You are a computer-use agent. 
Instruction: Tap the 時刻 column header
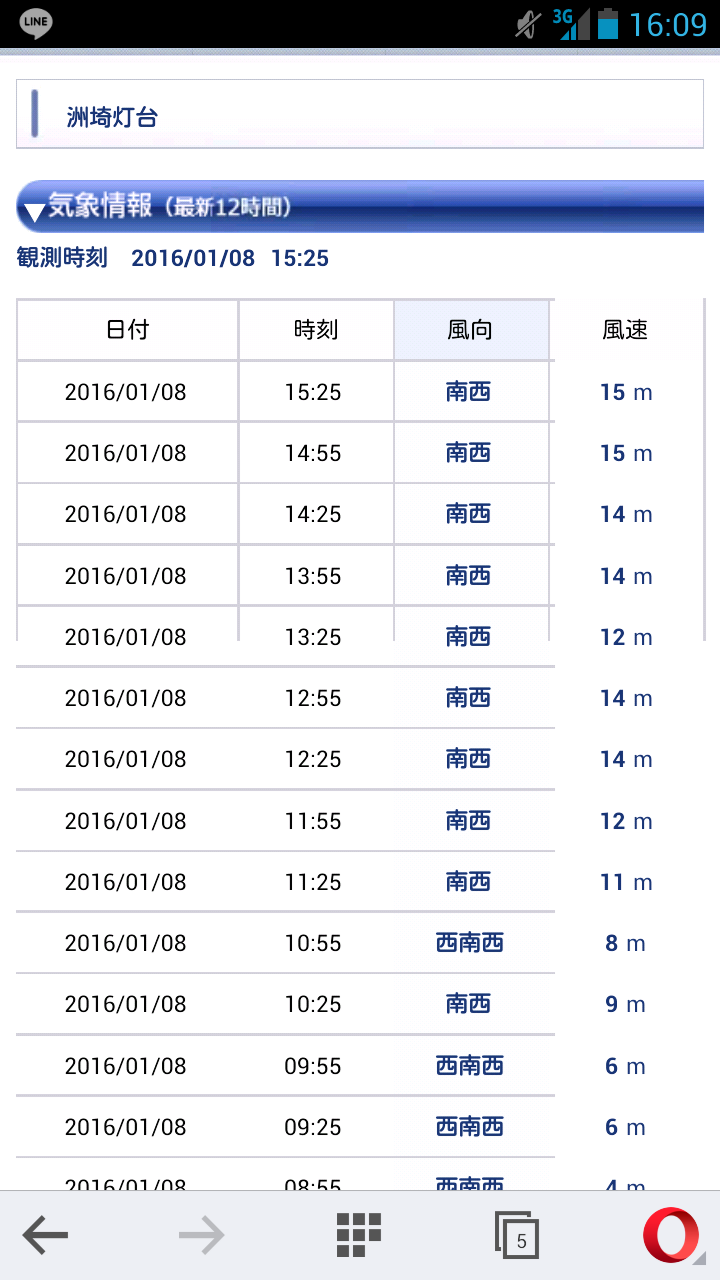tap(315, 330)
